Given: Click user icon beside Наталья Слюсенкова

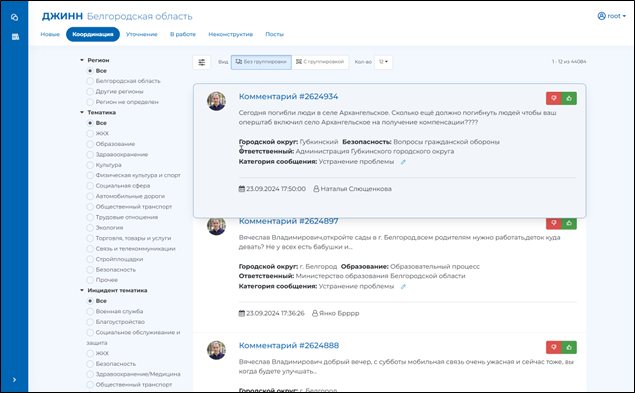Looking at the screenshot, I should click(x=316, y=189).
